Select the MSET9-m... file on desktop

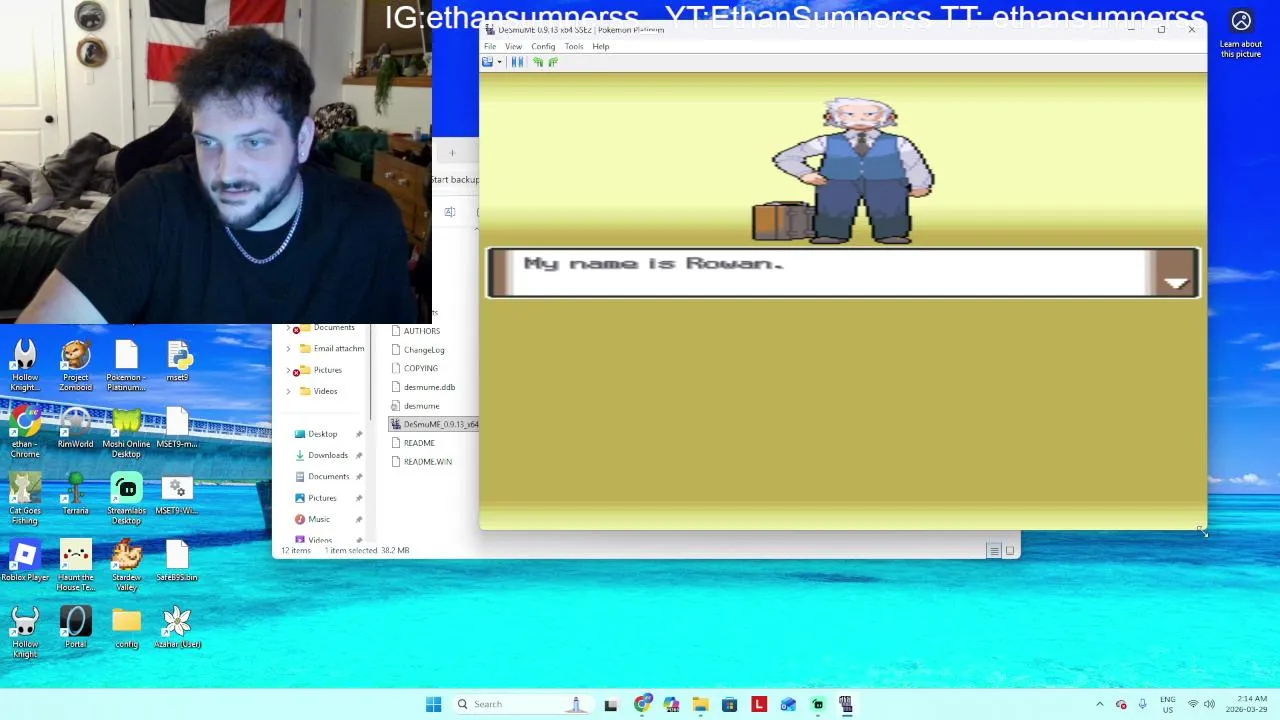pyautogui.click(x=177, y=428)
